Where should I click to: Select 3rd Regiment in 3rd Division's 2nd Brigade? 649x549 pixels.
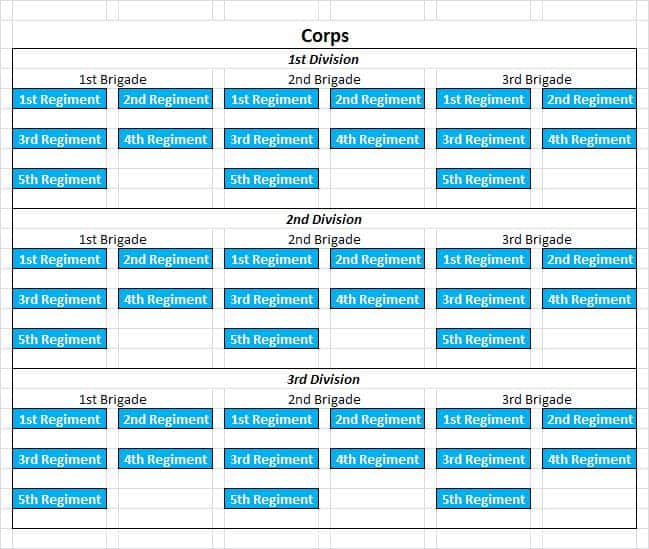click(271, 459)
